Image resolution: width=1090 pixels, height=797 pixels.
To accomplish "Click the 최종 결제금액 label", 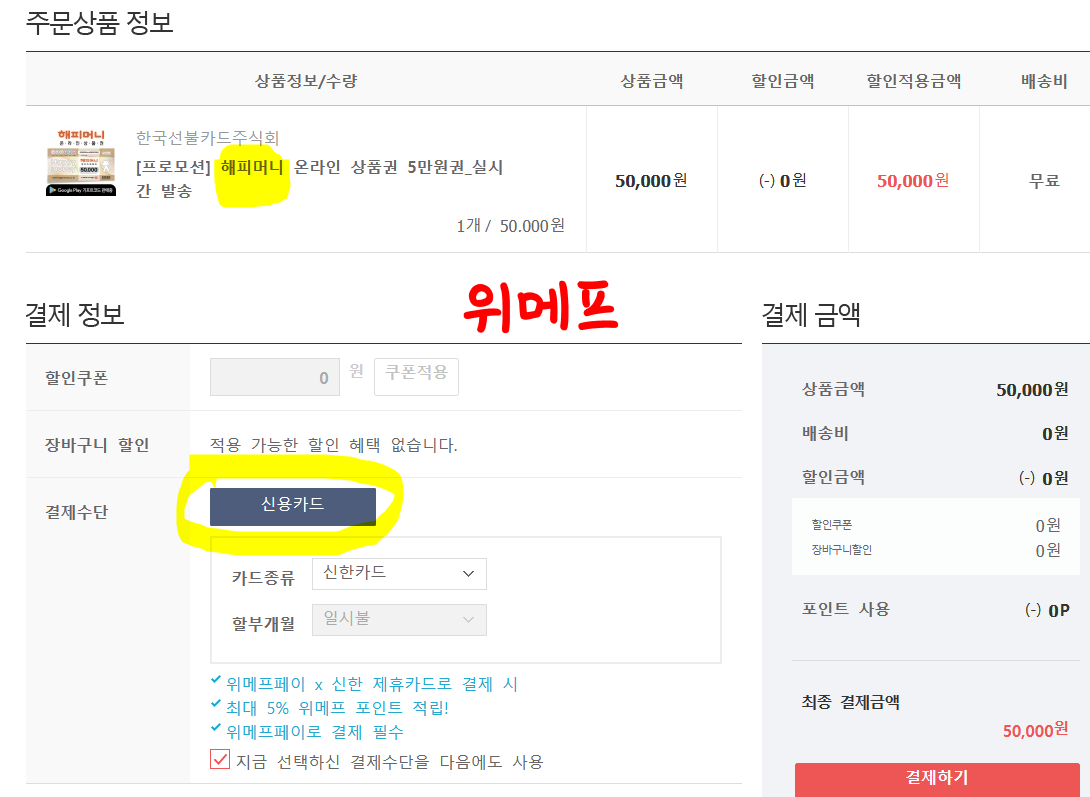I will (850, 702).
